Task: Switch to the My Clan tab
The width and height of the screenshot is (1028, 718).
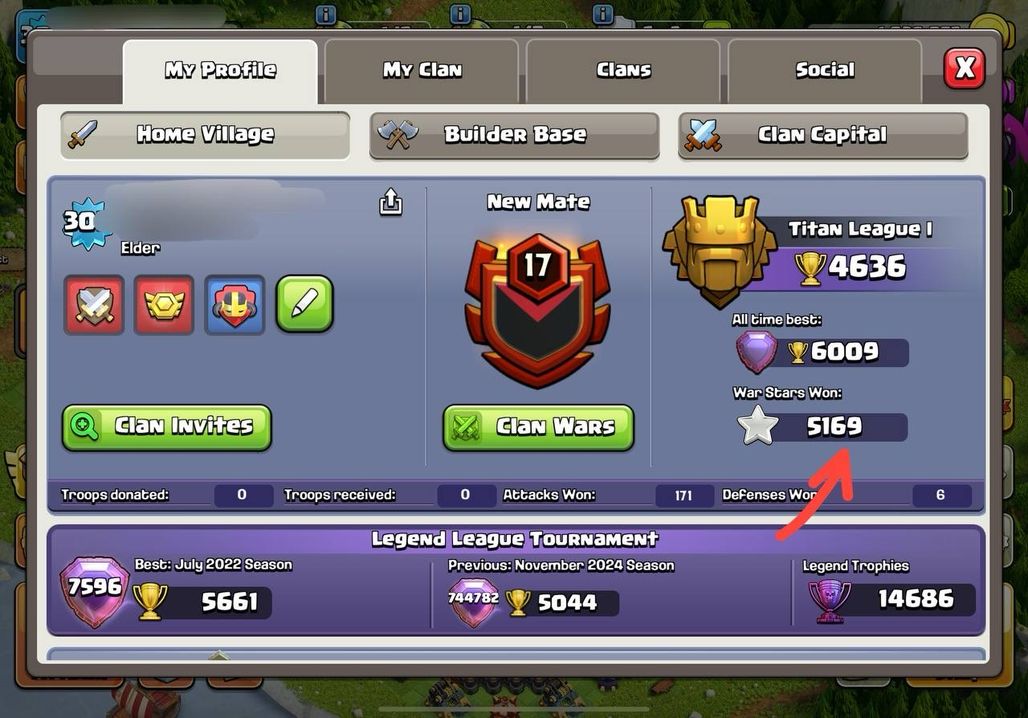Action: point(422,70)
